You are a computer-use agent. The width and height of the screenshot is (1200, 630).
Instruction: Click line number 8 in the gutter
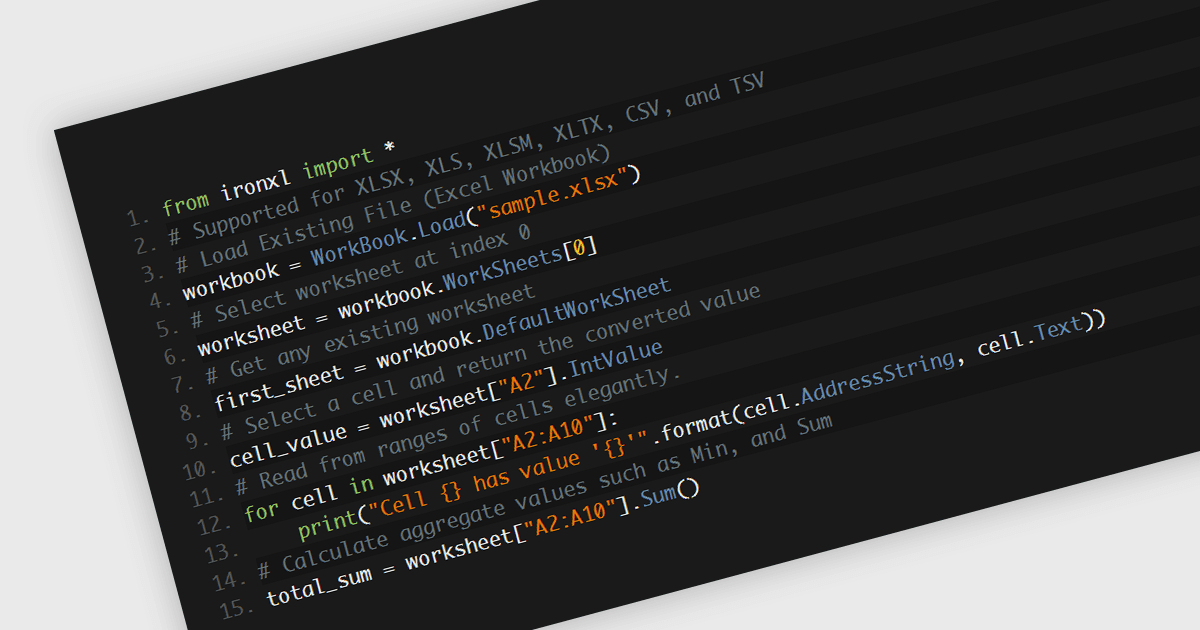pos(191,412)
